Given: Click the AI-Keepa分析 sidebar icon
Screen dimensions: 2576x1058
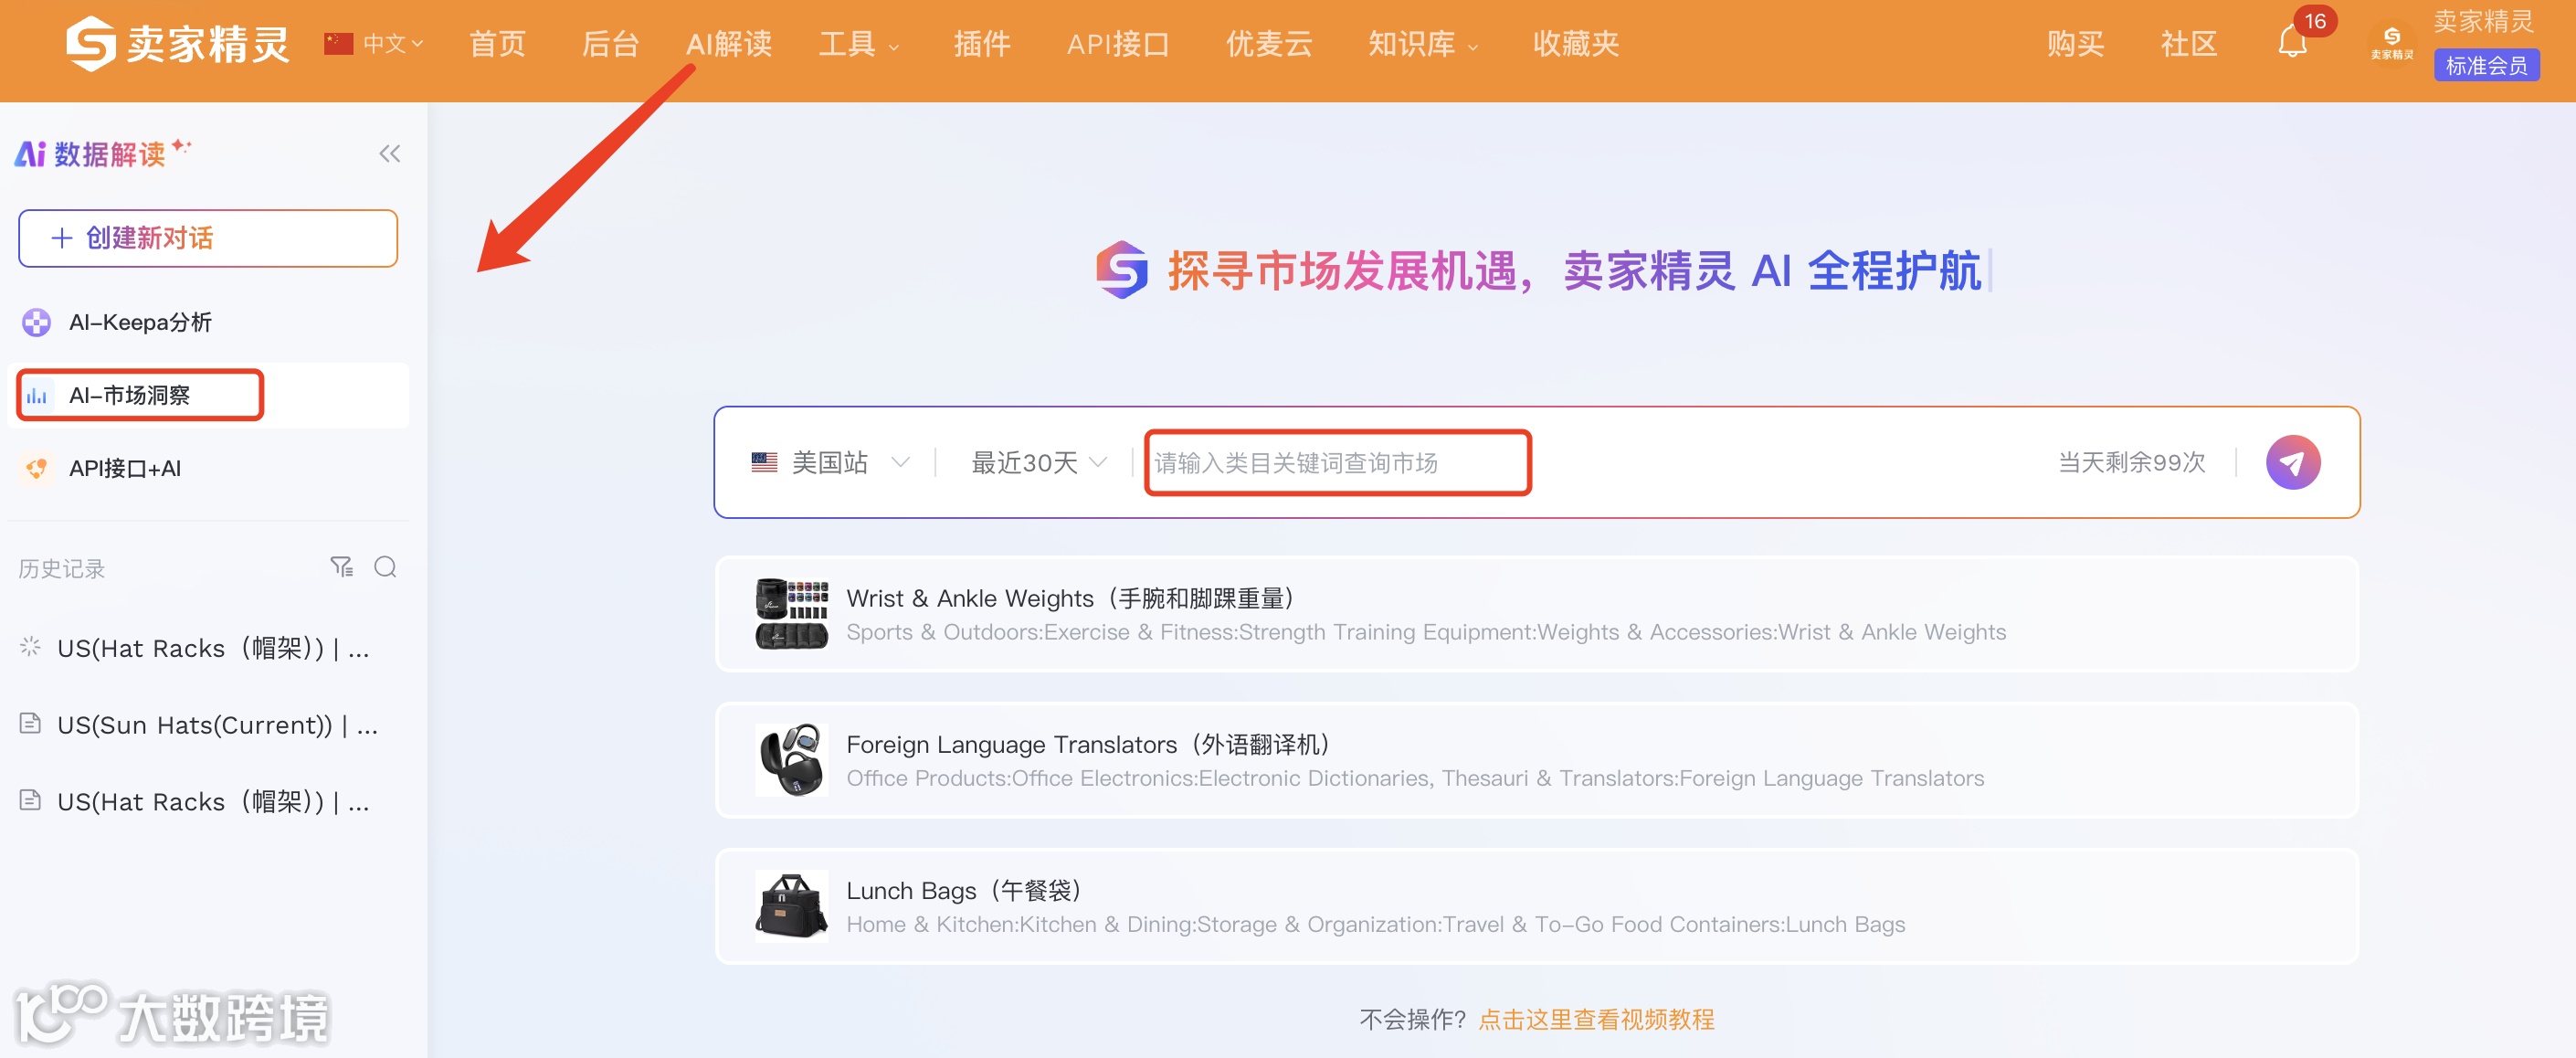Looking at the screenshot, I should (x=37, y=322).
